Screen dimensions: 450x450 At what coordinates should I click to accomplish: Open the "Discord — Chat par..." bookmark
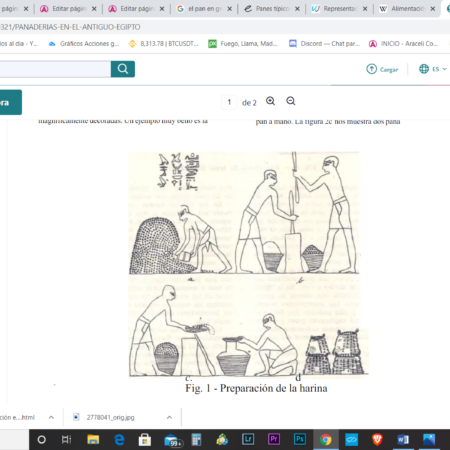click(x=324, y=44)
